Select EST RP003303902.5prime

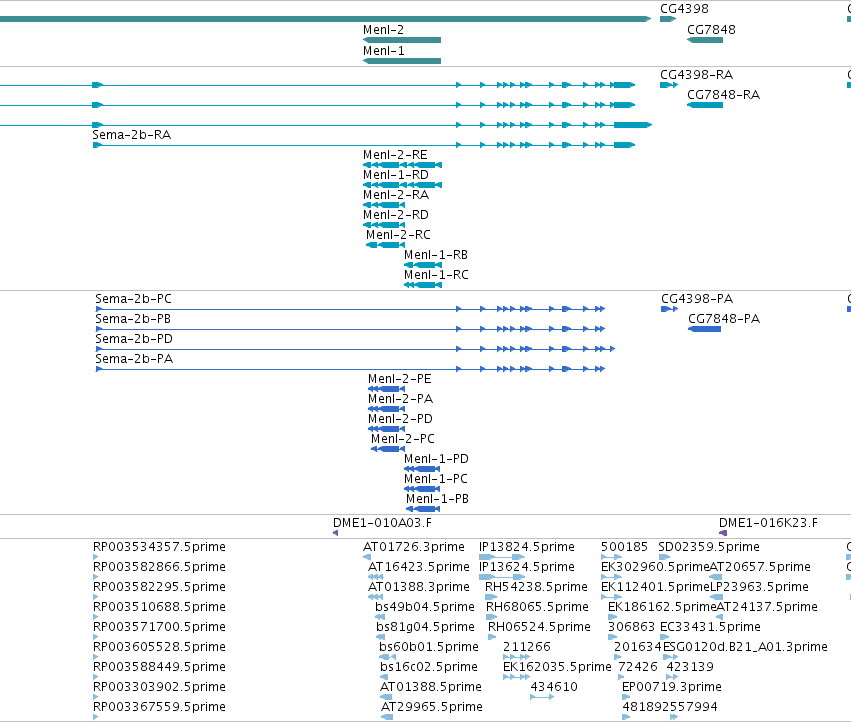(x=159, y=688)
